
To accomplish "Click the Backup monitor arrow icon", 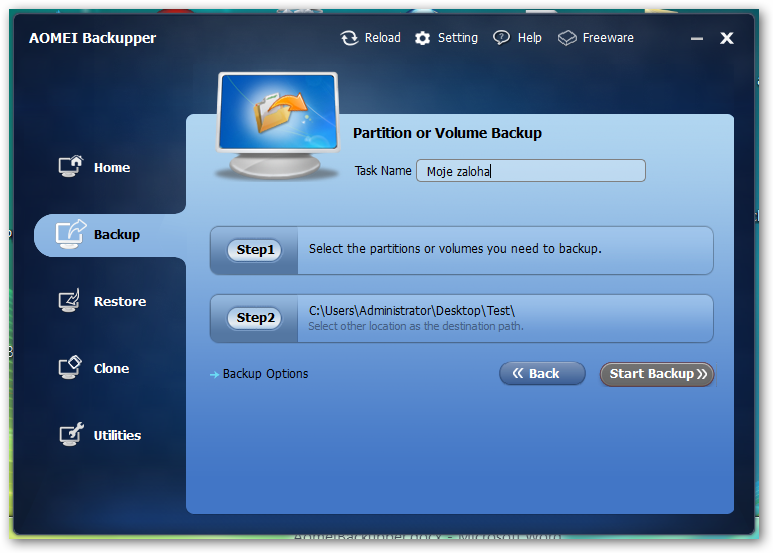I will pyautogui.click(x=70, y=234).
